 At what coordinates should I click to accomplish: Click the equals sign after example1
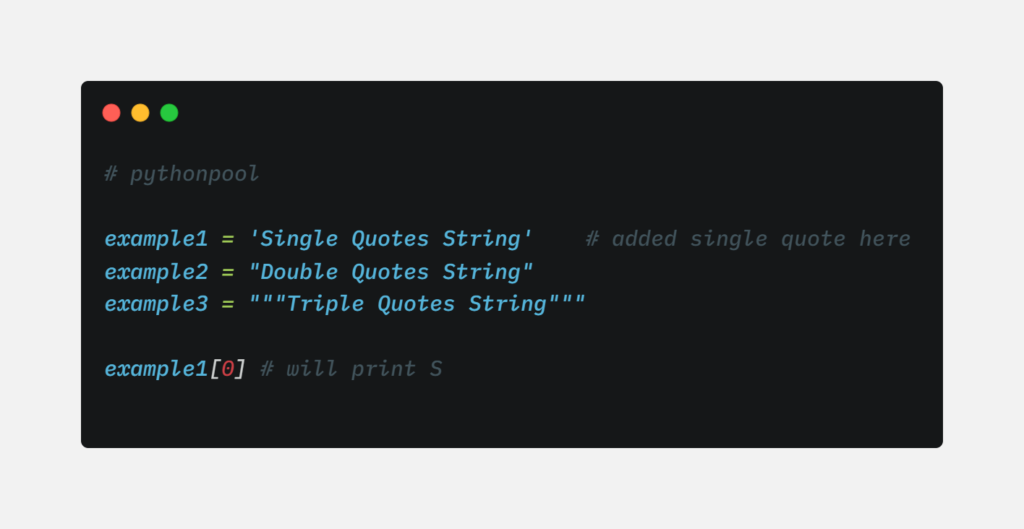(228, 239)
